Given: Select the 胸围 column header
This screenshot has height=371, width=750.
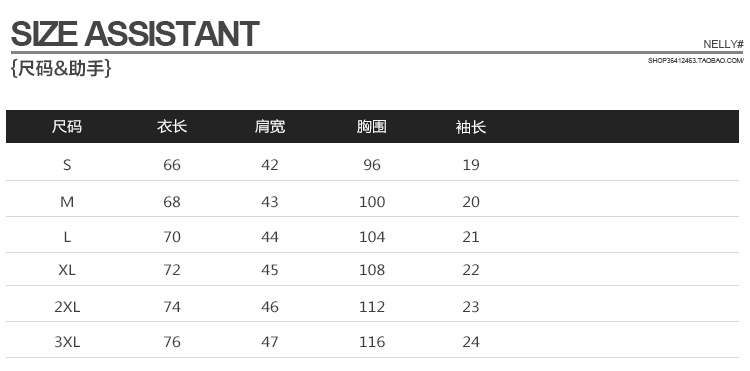Looking at the screenshot, I should click(x=372, y=127).
